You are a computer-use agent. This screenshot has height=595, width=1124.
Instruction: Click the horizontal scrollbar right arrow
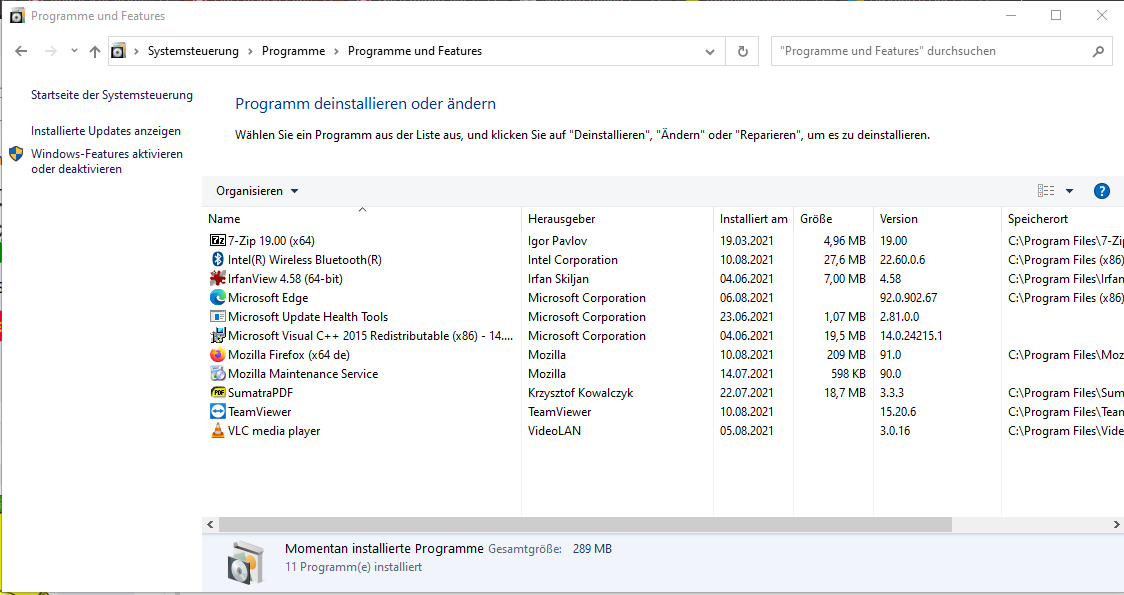1117,524
